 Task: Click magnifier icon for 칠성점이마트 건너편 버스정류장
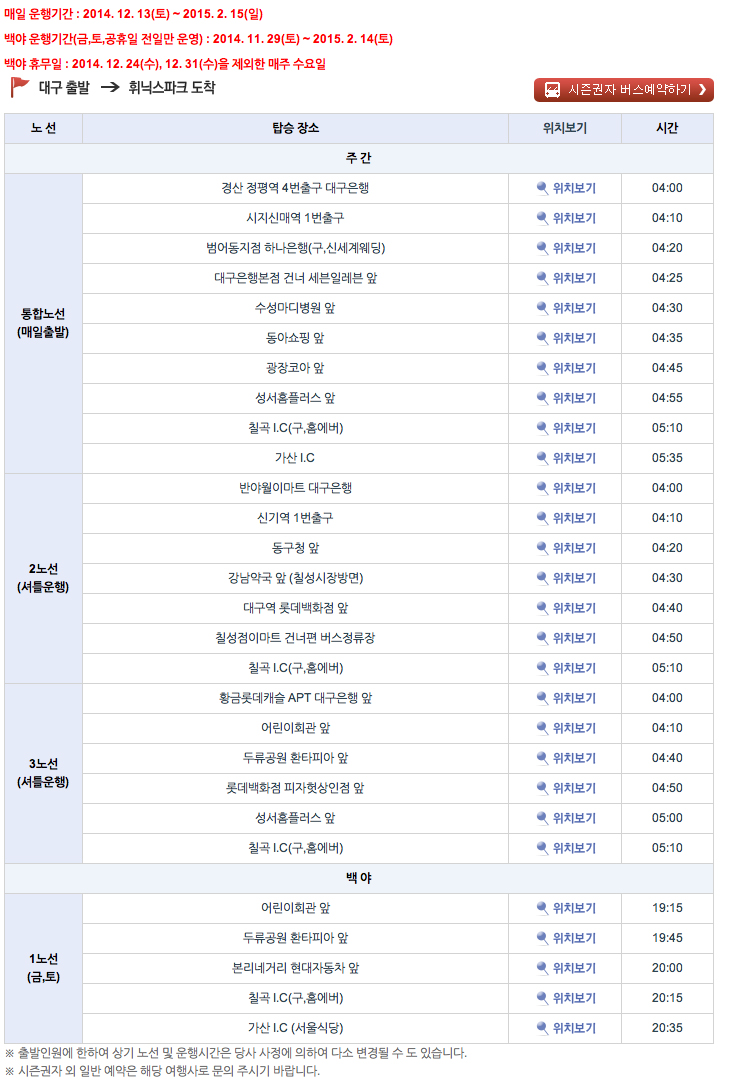543,638
